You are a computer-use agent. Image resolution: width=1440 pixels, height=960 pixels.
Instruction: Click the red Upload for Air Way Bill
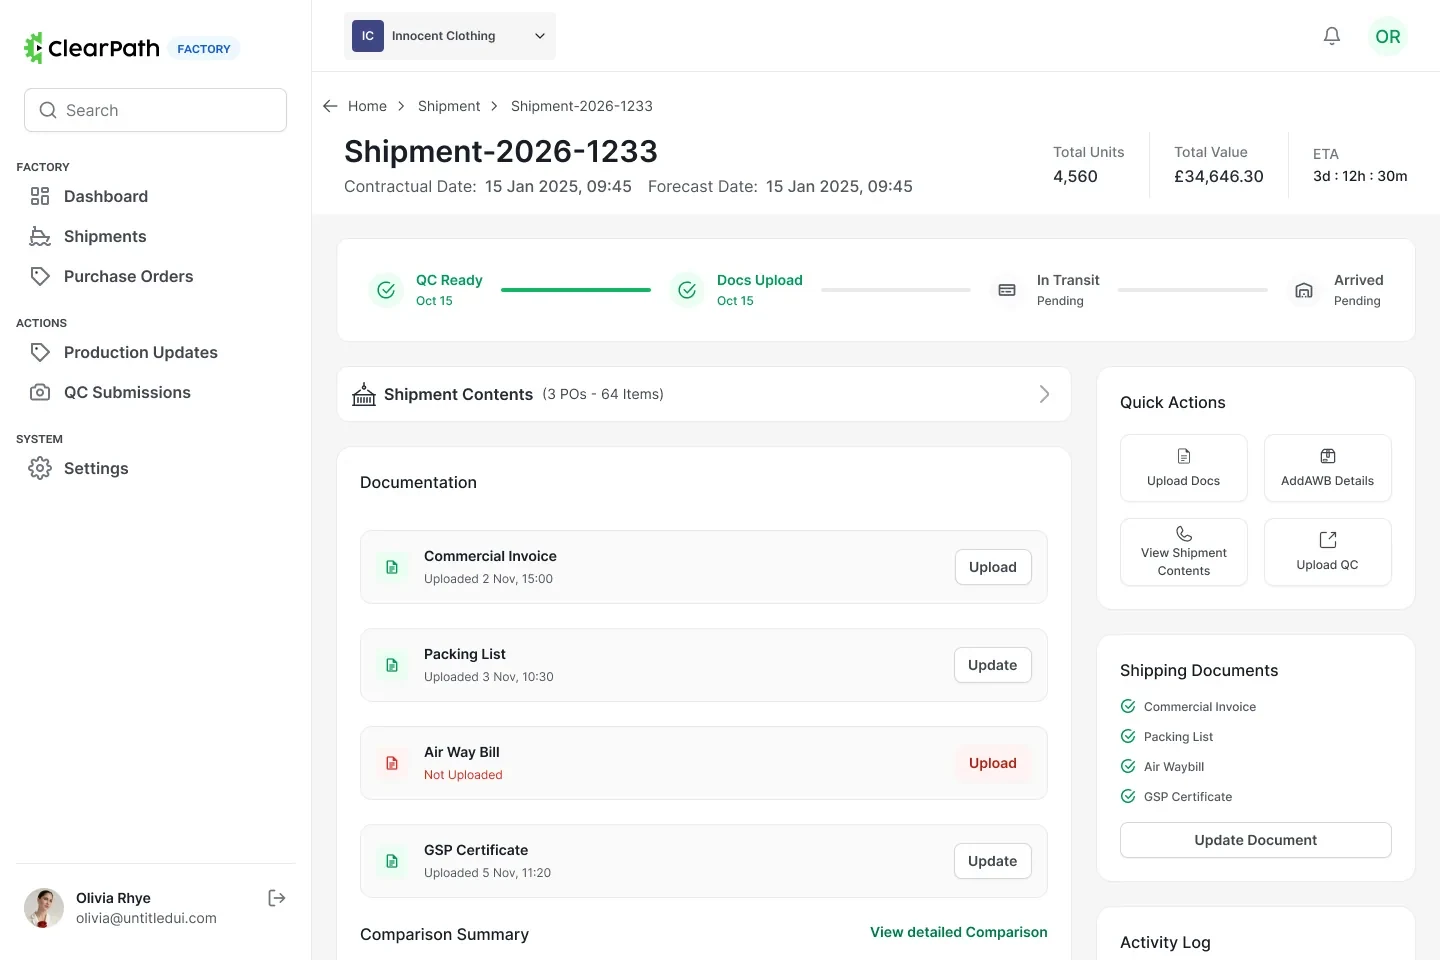(993, 763)
